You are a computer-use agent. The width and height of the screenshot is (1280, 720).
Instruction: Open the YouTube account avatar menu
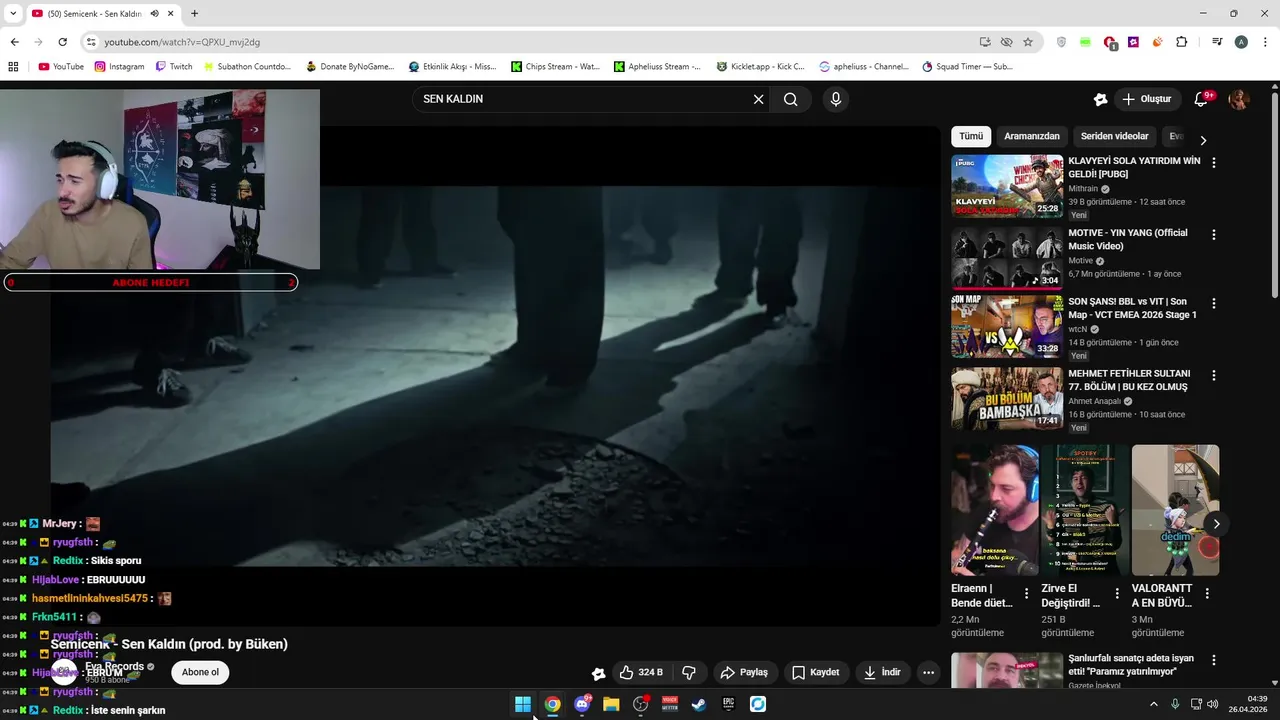pos(1239,99)
